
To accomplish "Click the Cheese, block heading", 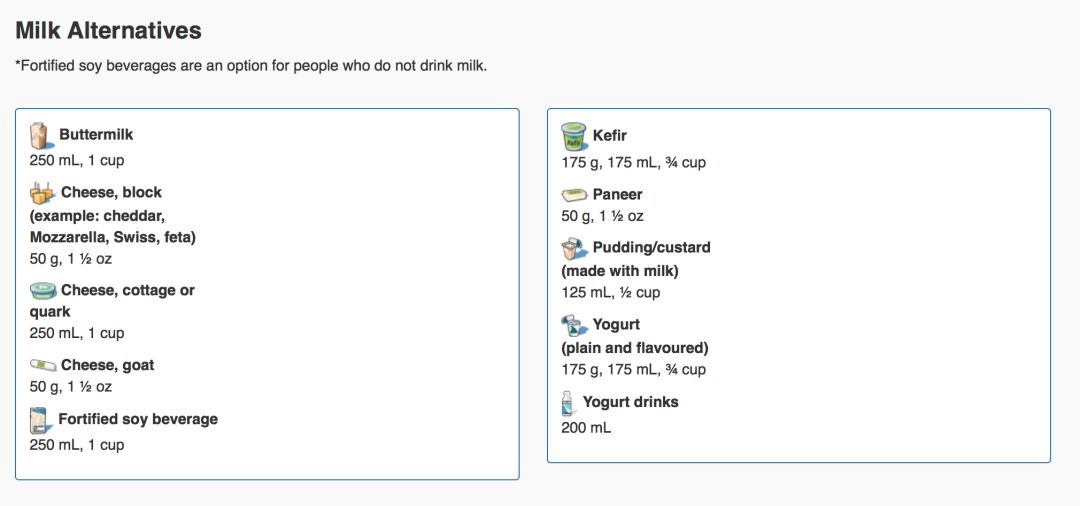I will tap(112, 192).
